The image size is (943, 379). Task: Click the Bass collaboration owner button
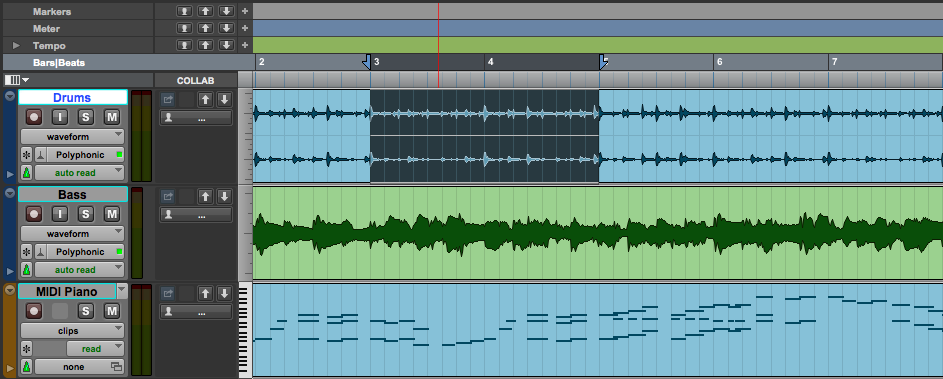pyautogui.click(x=195, y=215)
